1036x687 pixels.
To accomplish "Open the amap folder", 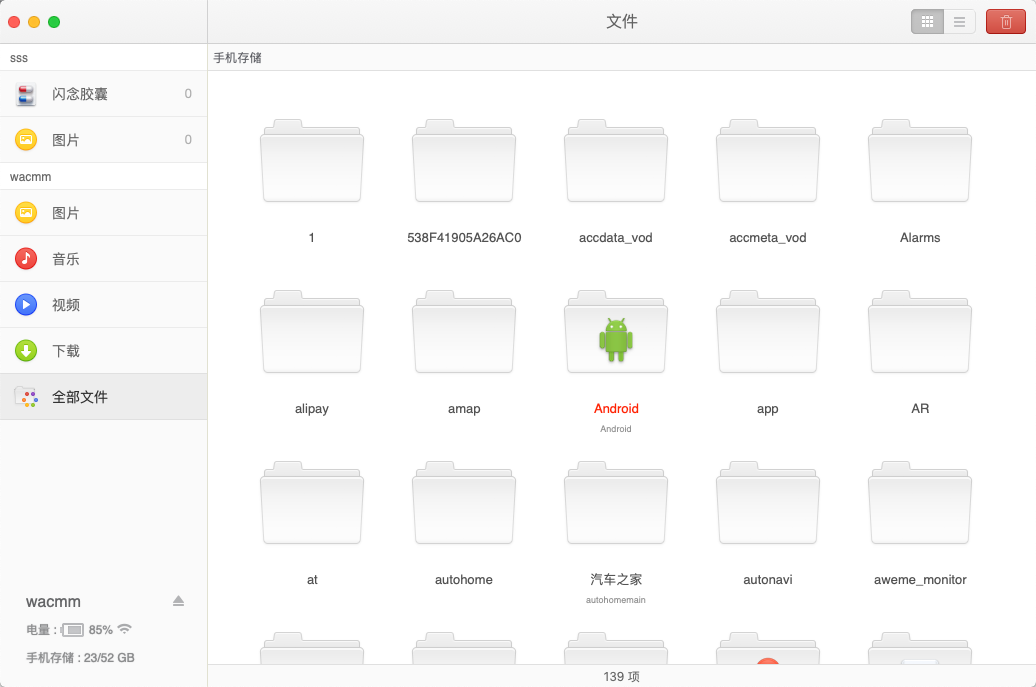I will click(x=463, y=333).
